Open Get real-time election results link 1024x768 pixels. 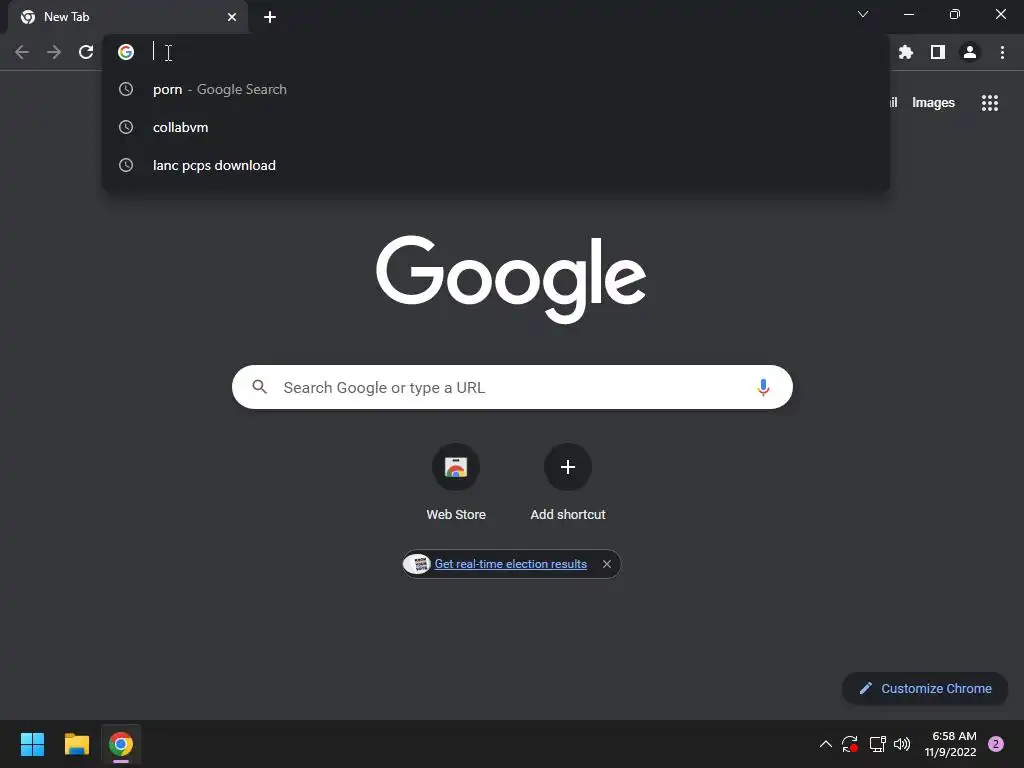coord(511,564)
